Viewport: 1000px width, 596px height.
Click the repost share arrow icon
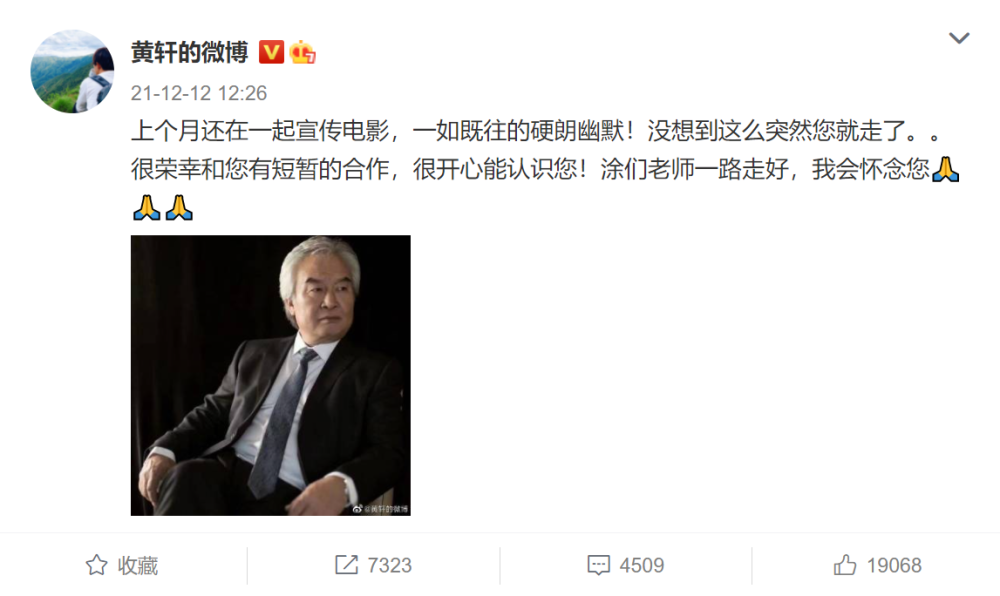point(346,565)
